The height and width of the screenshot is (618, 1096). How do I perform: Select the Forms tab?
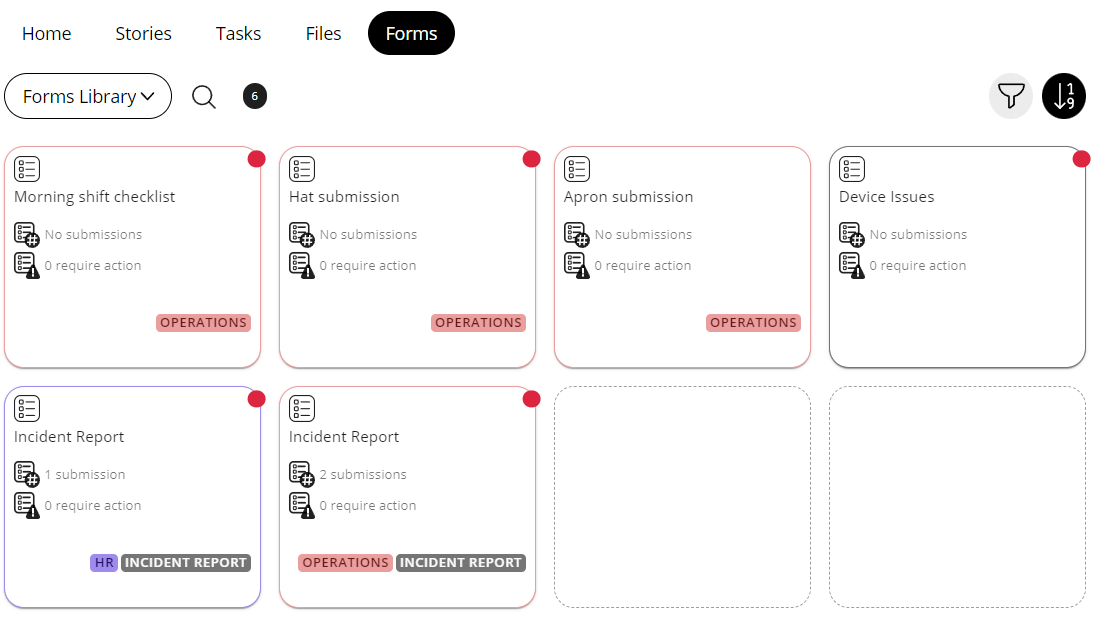coord(411,33)
